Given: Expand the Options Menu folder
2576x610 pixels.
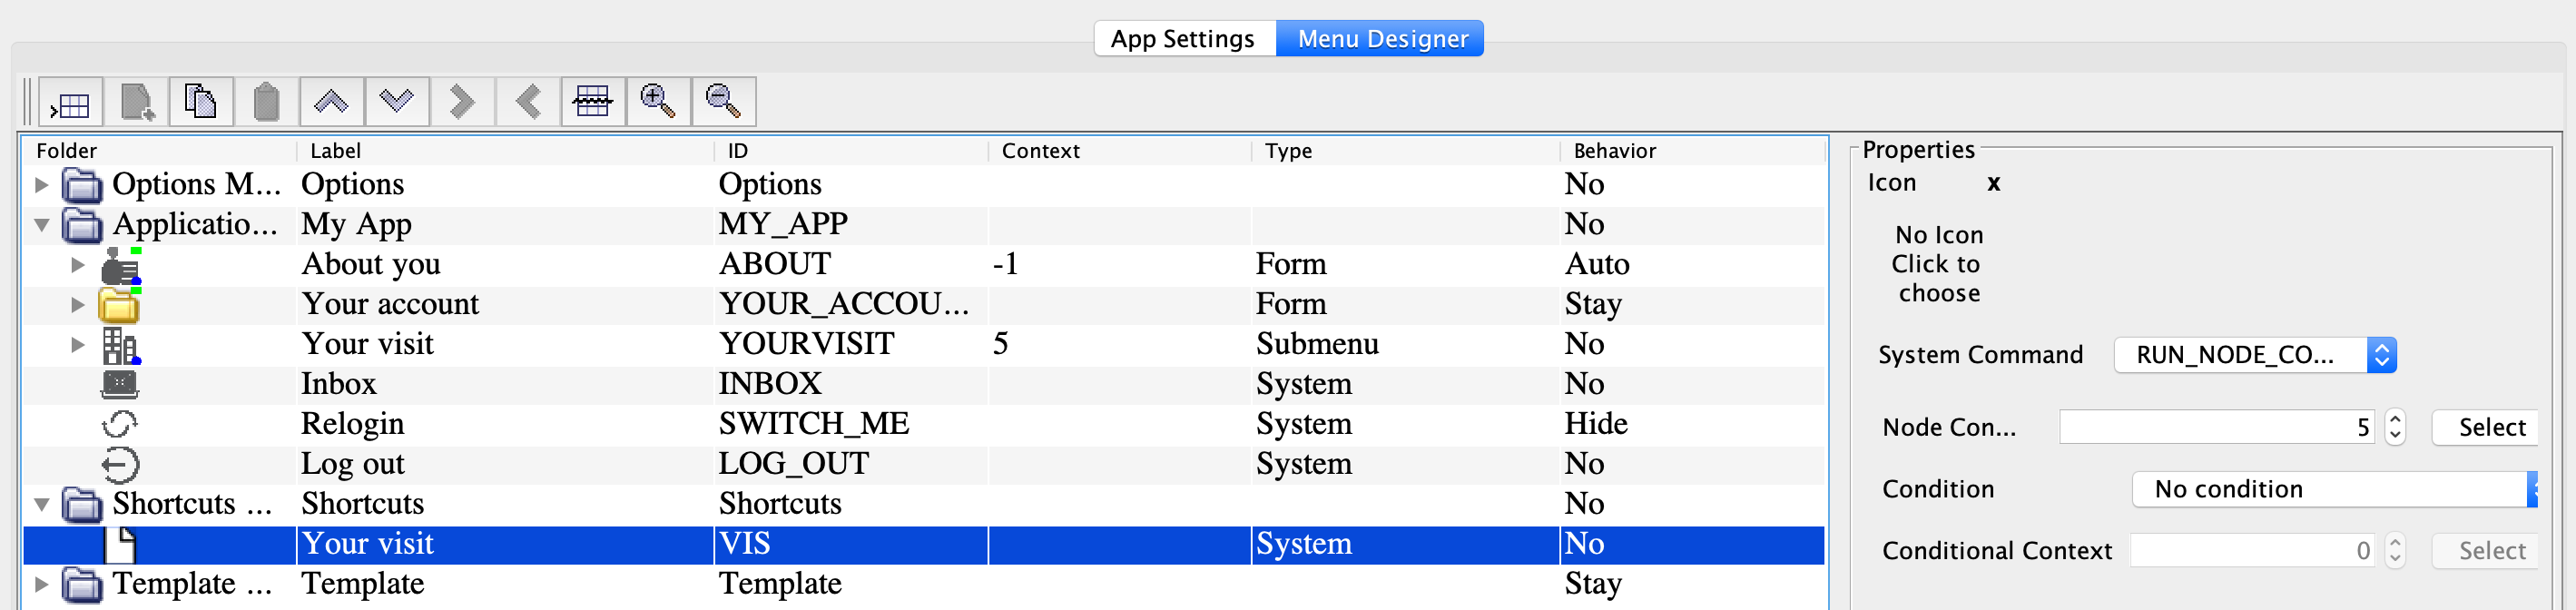Looking at the screenshot, I should 41,184.
